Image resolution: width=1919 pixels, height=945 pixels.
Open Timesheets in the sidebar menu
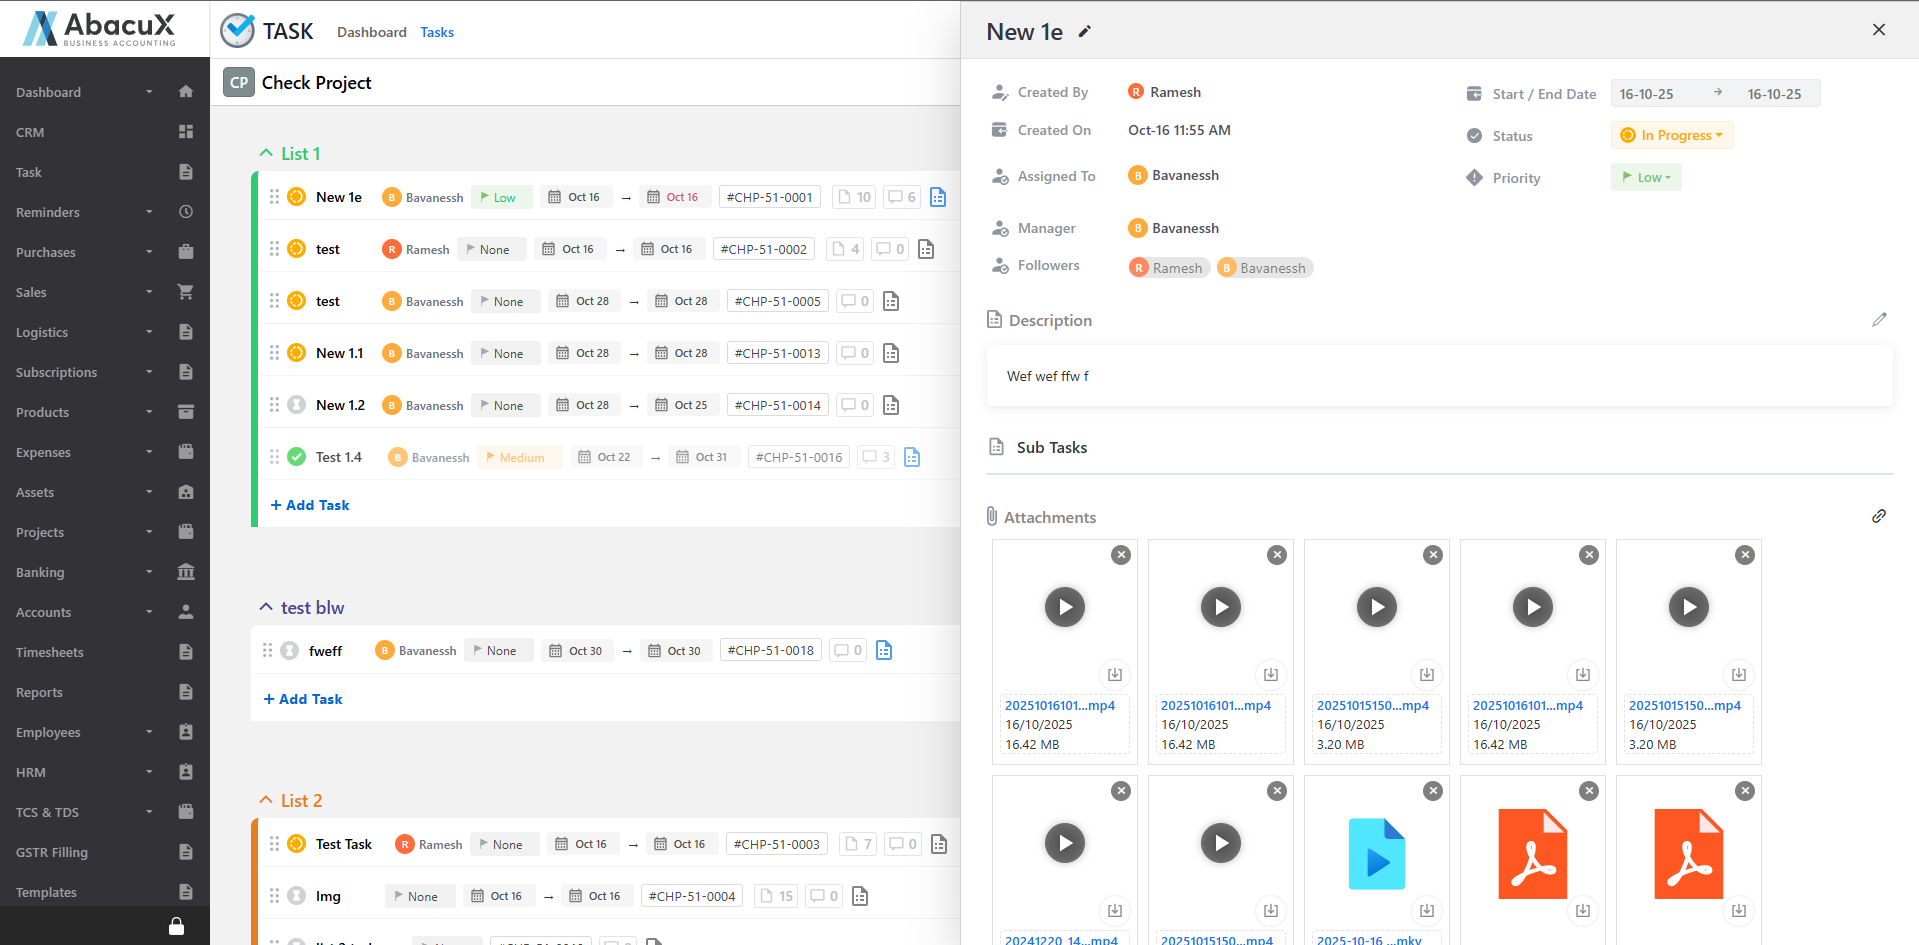pyautogui.click(x=50, y=652)
